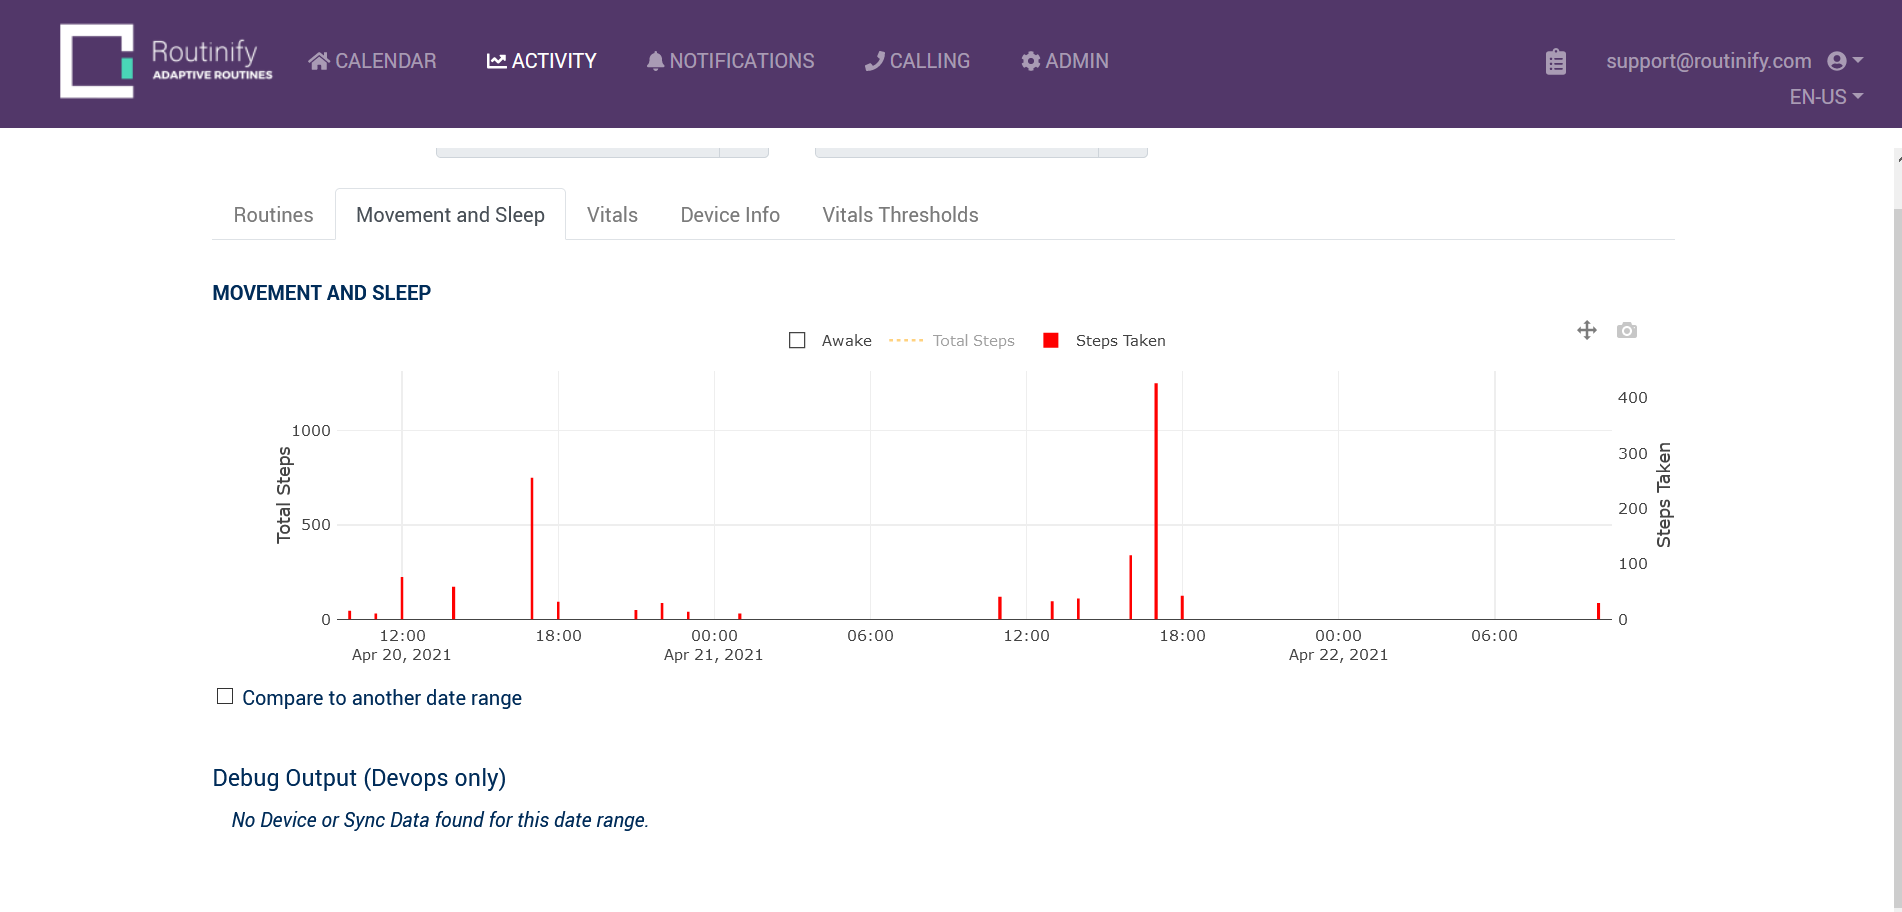
Task: Open the Notifications page
Action: 730,61
